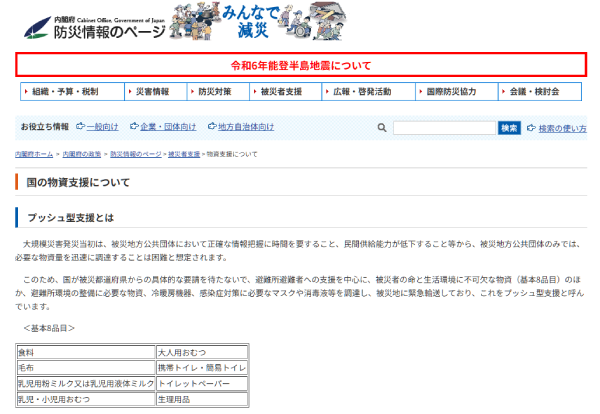Click the Cabinet Office disaster info logo
Image resolution: width=600 pixels, height=414 pixels.
coord(95,24)
